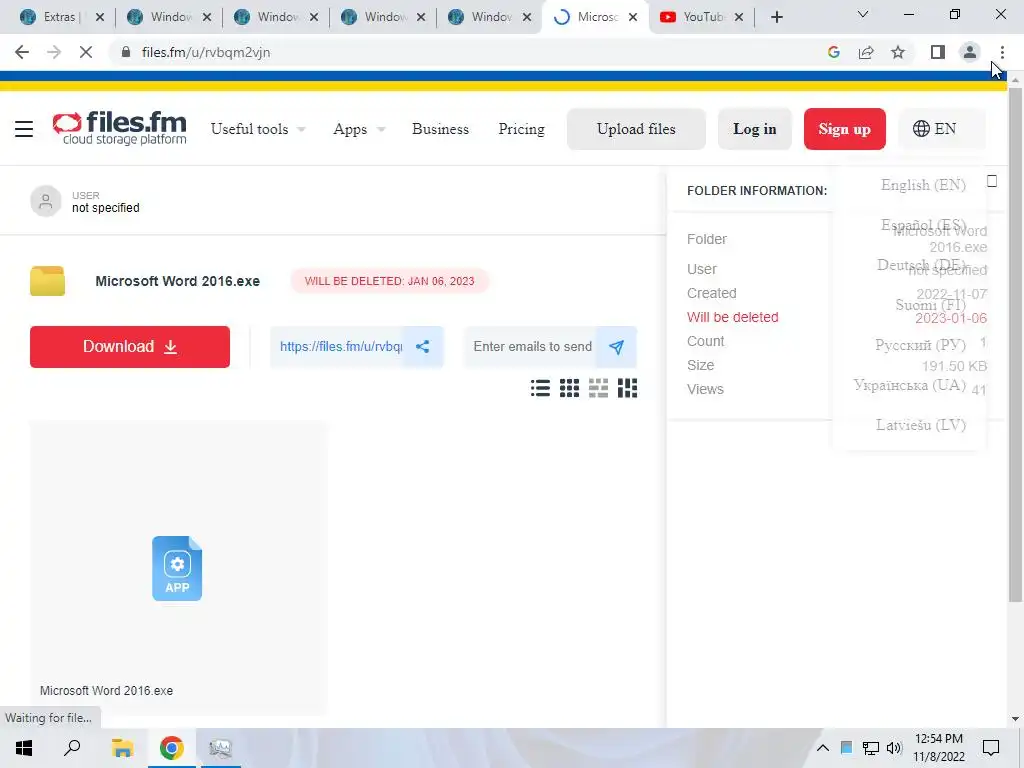
Task: Select English (EN) language
Action: pos(923,185)
